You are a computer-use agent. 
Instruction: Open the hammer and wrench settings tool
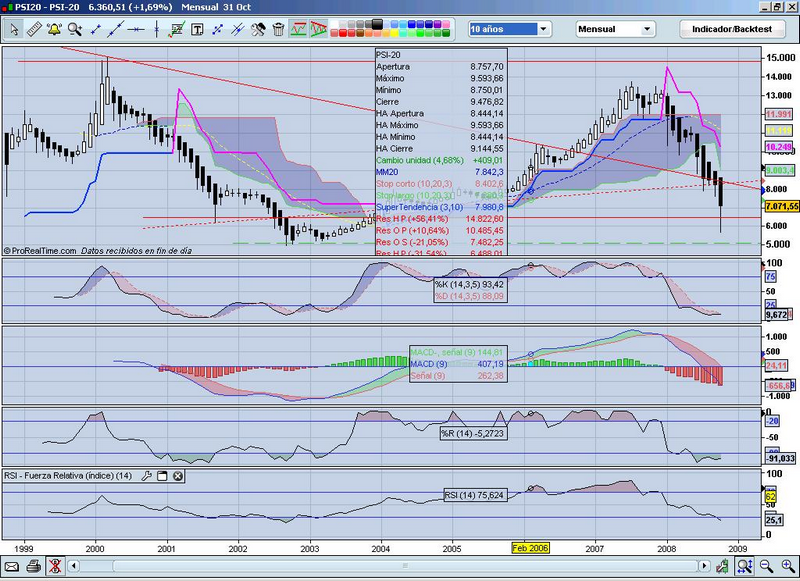258,30
